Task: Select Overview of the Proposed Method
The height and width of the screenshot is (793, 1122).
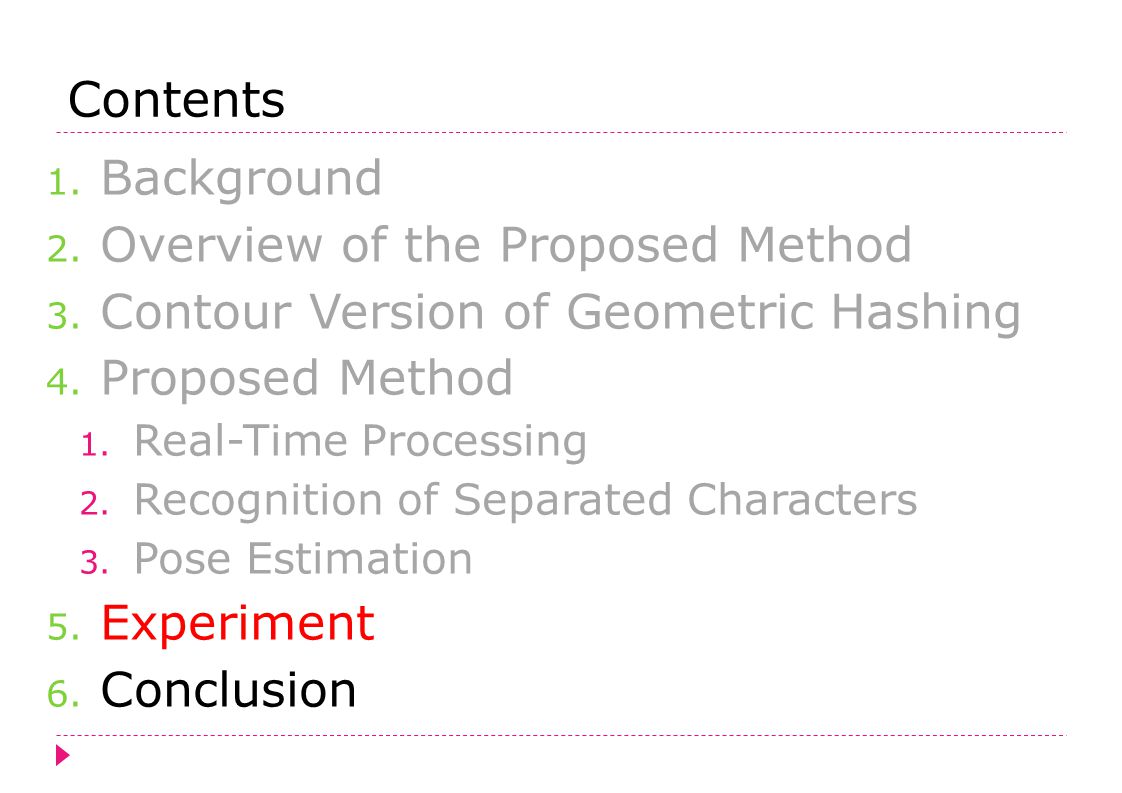Action: point(507,245)
